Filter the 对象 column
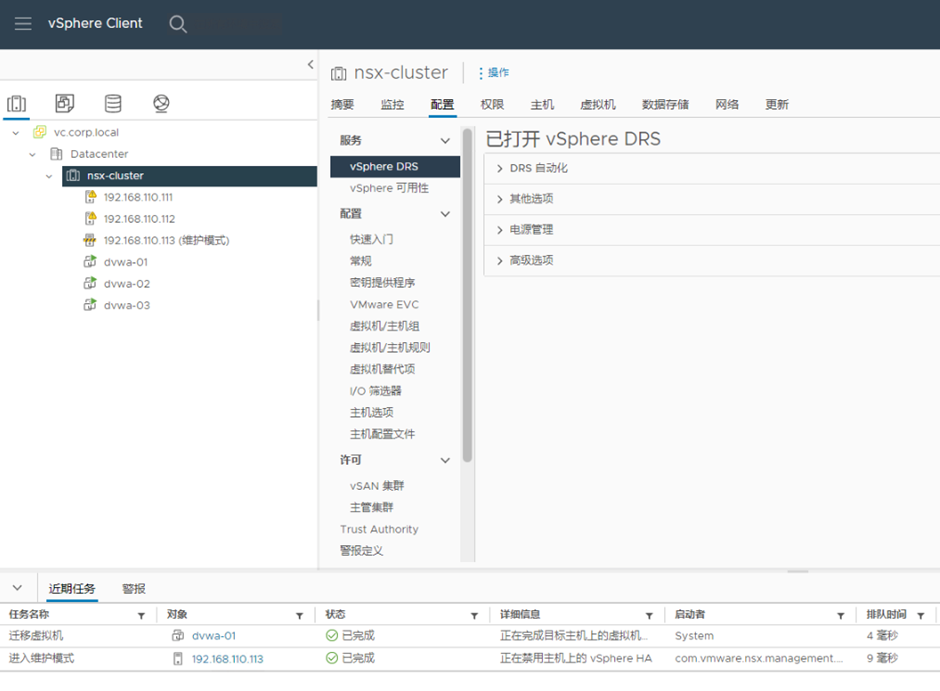The image size is (940, 691). coord(299,615)
